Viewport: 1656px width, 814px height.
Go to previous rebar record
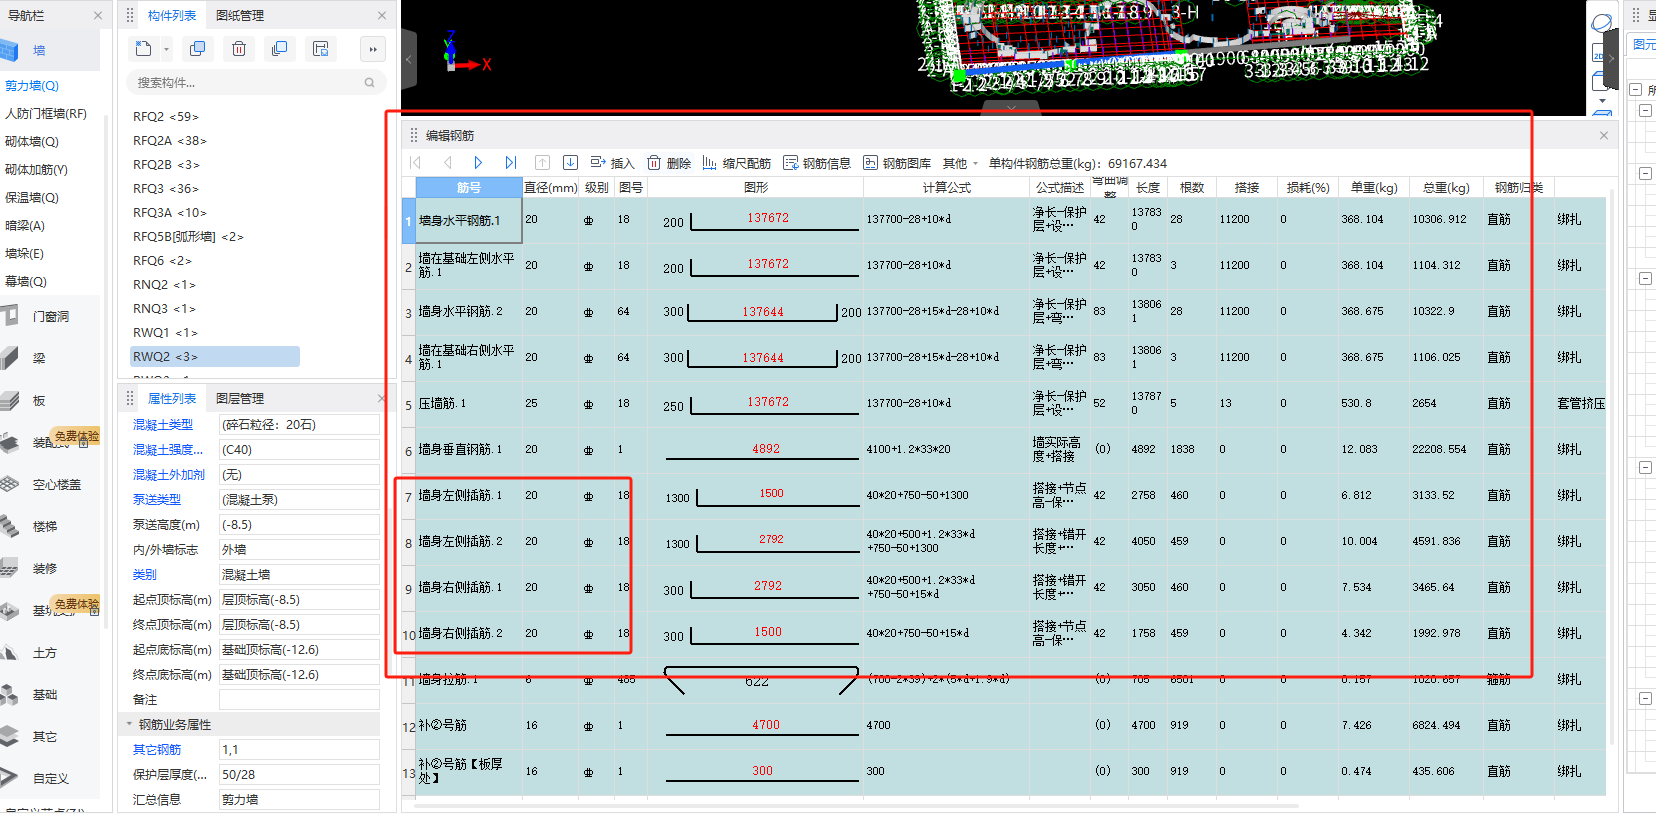[448, 162]
